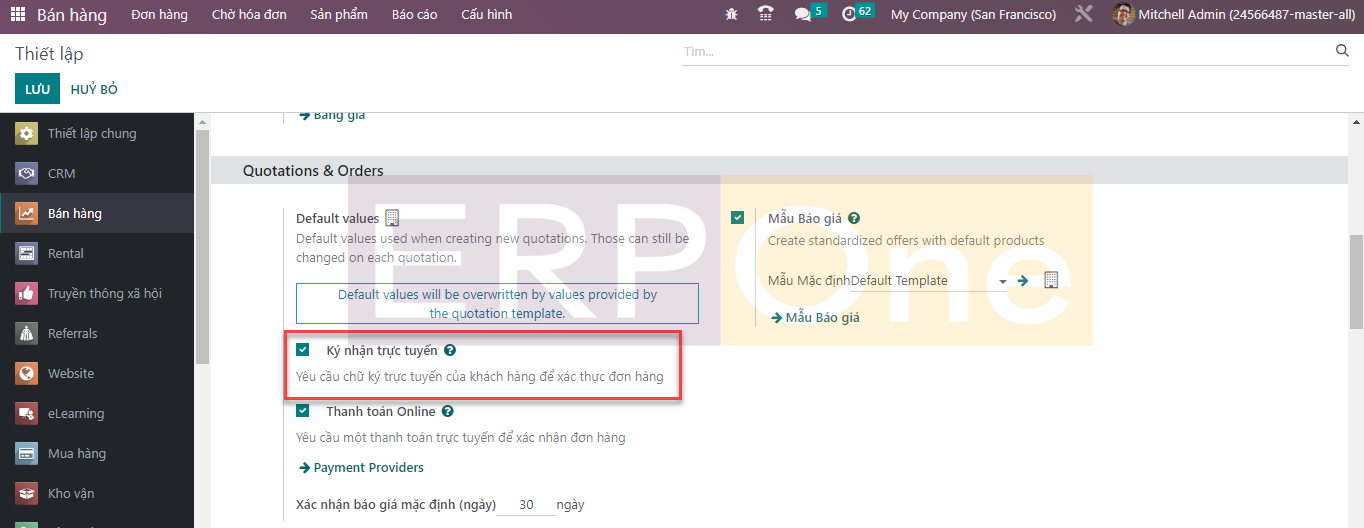Open the apps grid home menu

point(18,15)
